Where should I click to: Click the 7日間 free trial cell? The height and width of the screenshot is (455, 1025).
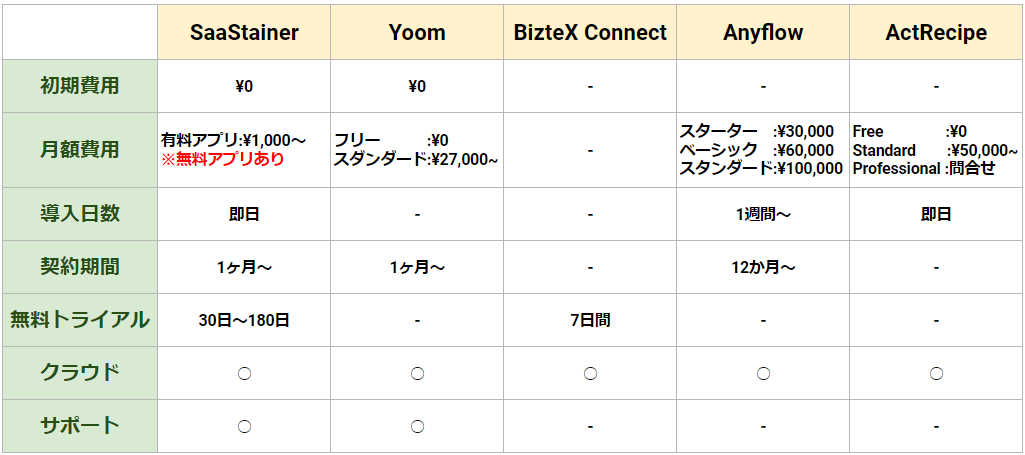(590, 320)
